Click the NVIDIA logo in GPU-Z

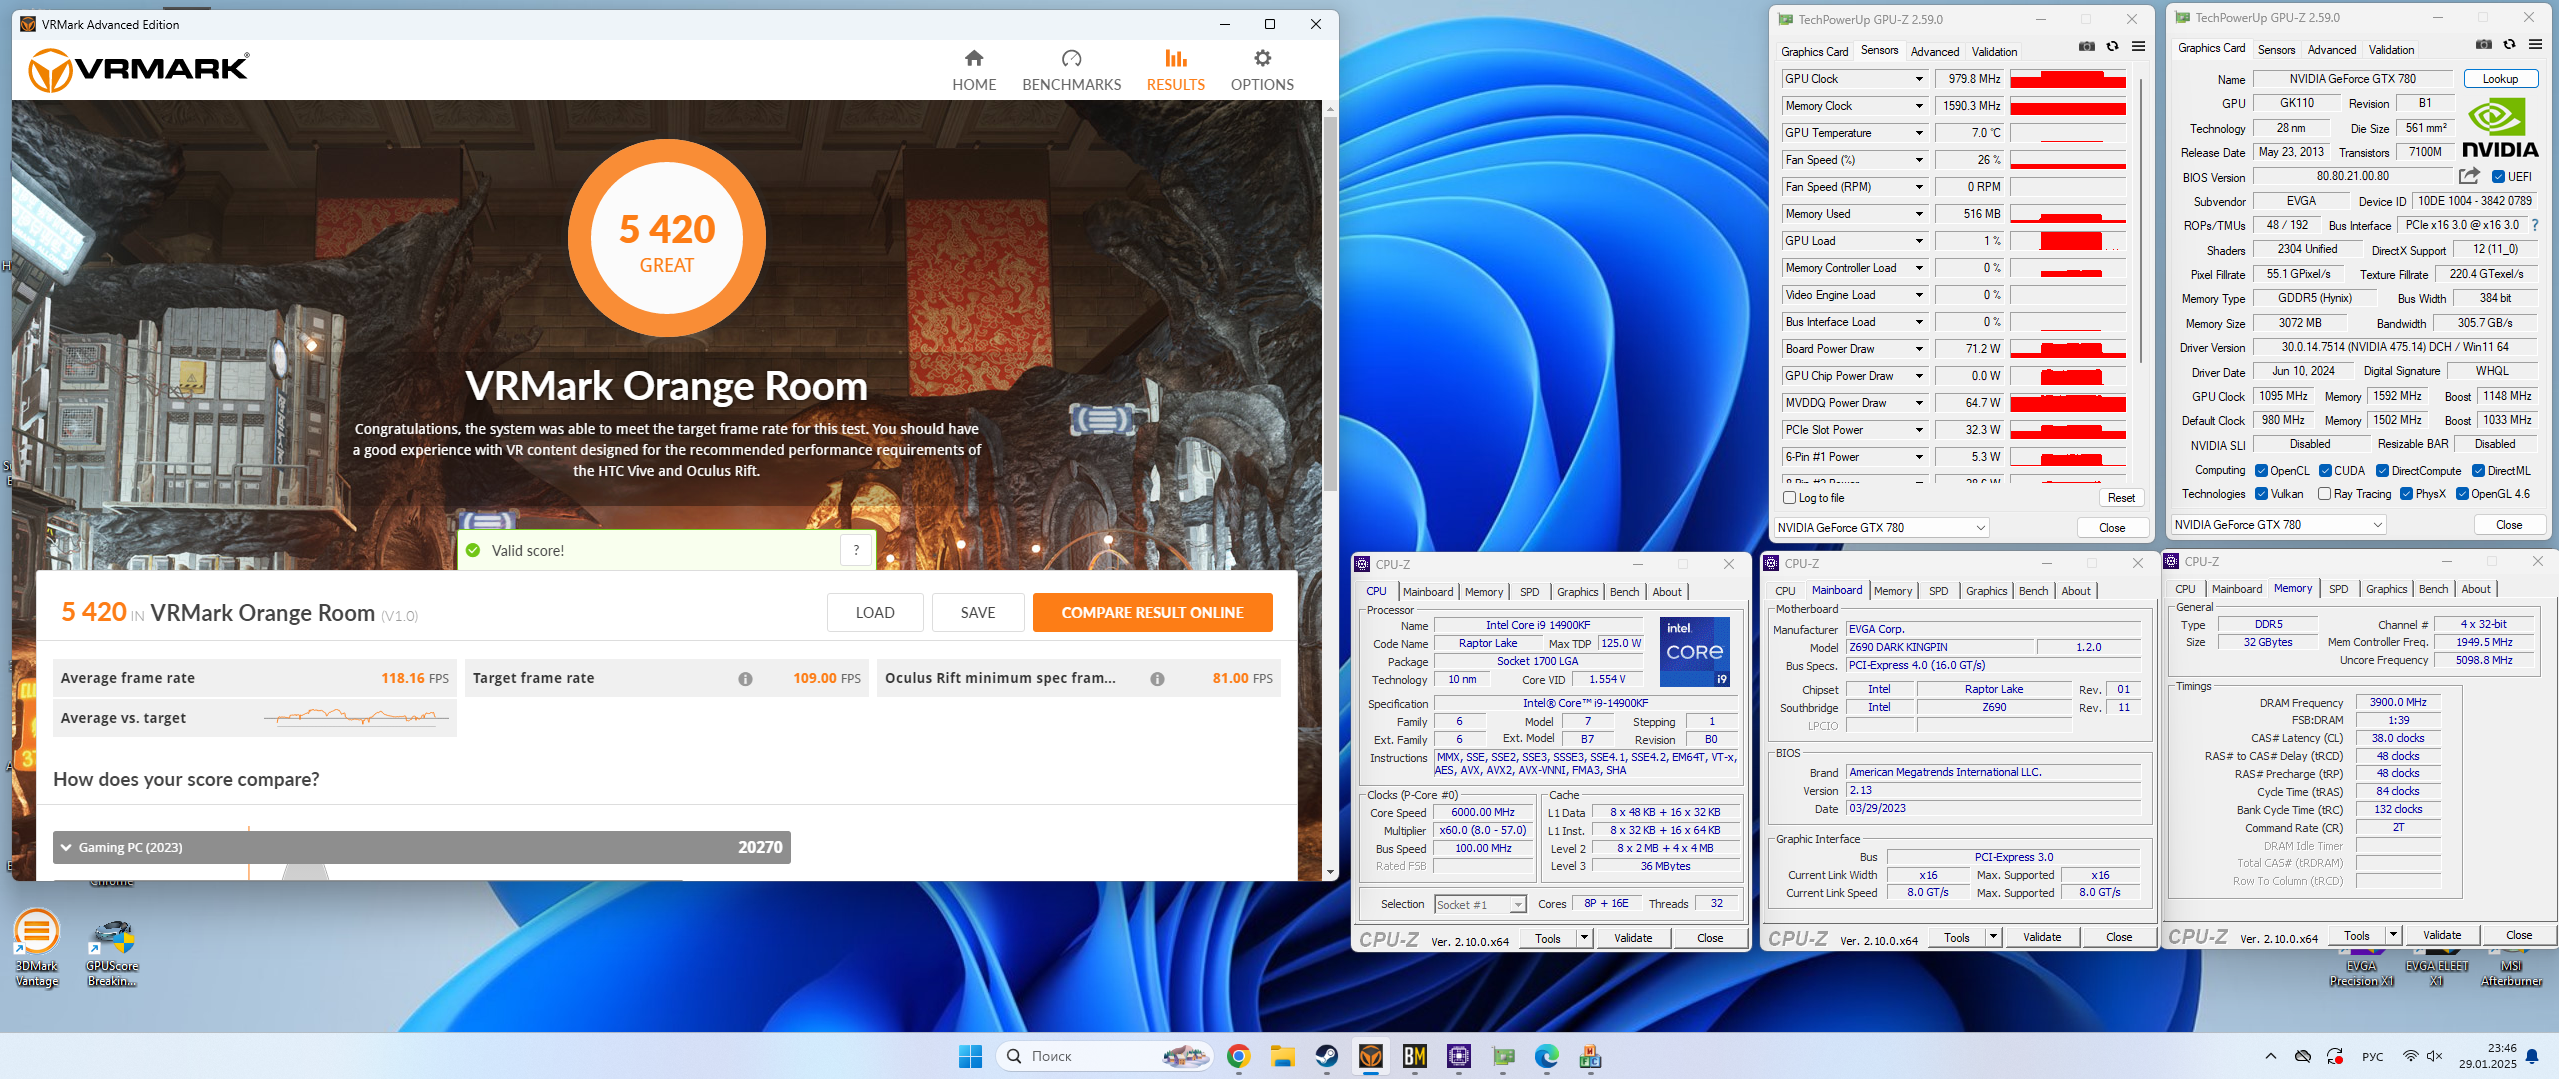click(2499, 129)
